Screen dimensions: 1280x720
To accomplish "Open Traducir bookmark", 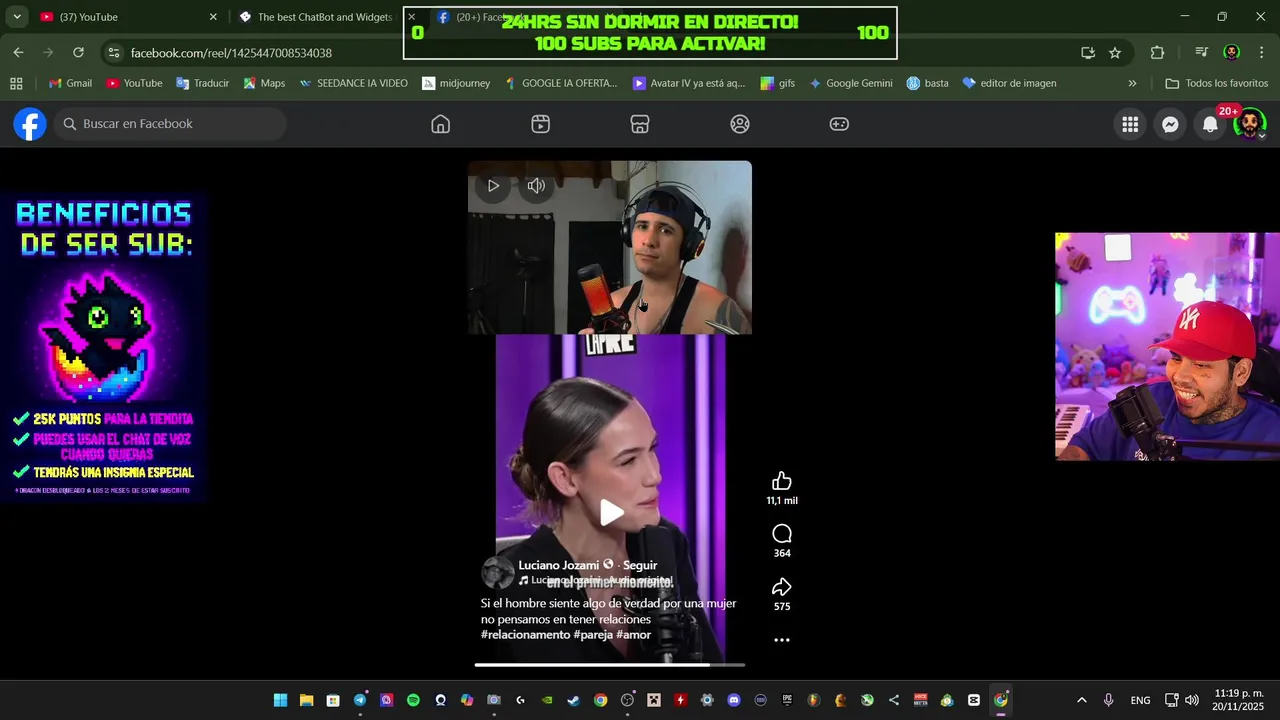I will (202, 83).
